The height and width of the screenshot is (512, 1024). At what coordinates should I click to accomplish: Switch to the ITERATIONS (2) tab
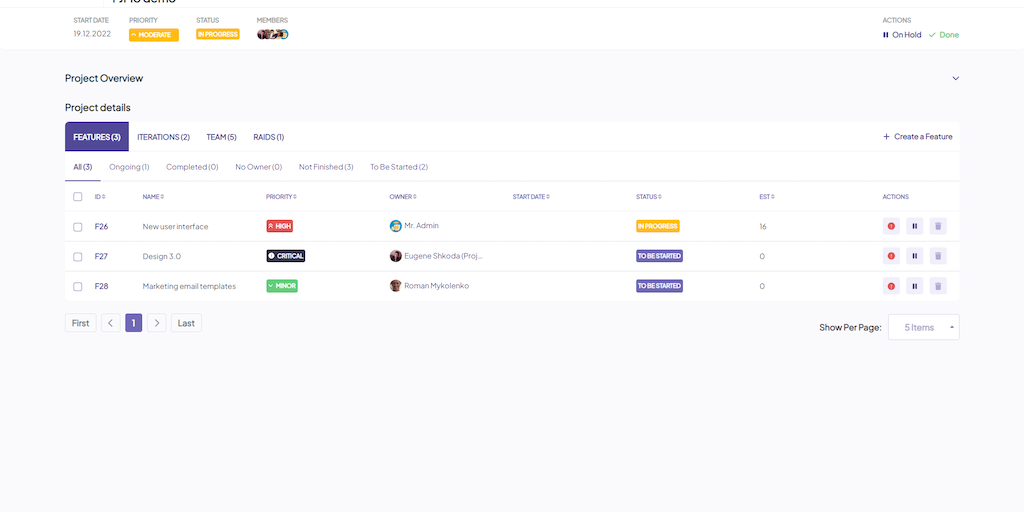[x=163, y=137]
